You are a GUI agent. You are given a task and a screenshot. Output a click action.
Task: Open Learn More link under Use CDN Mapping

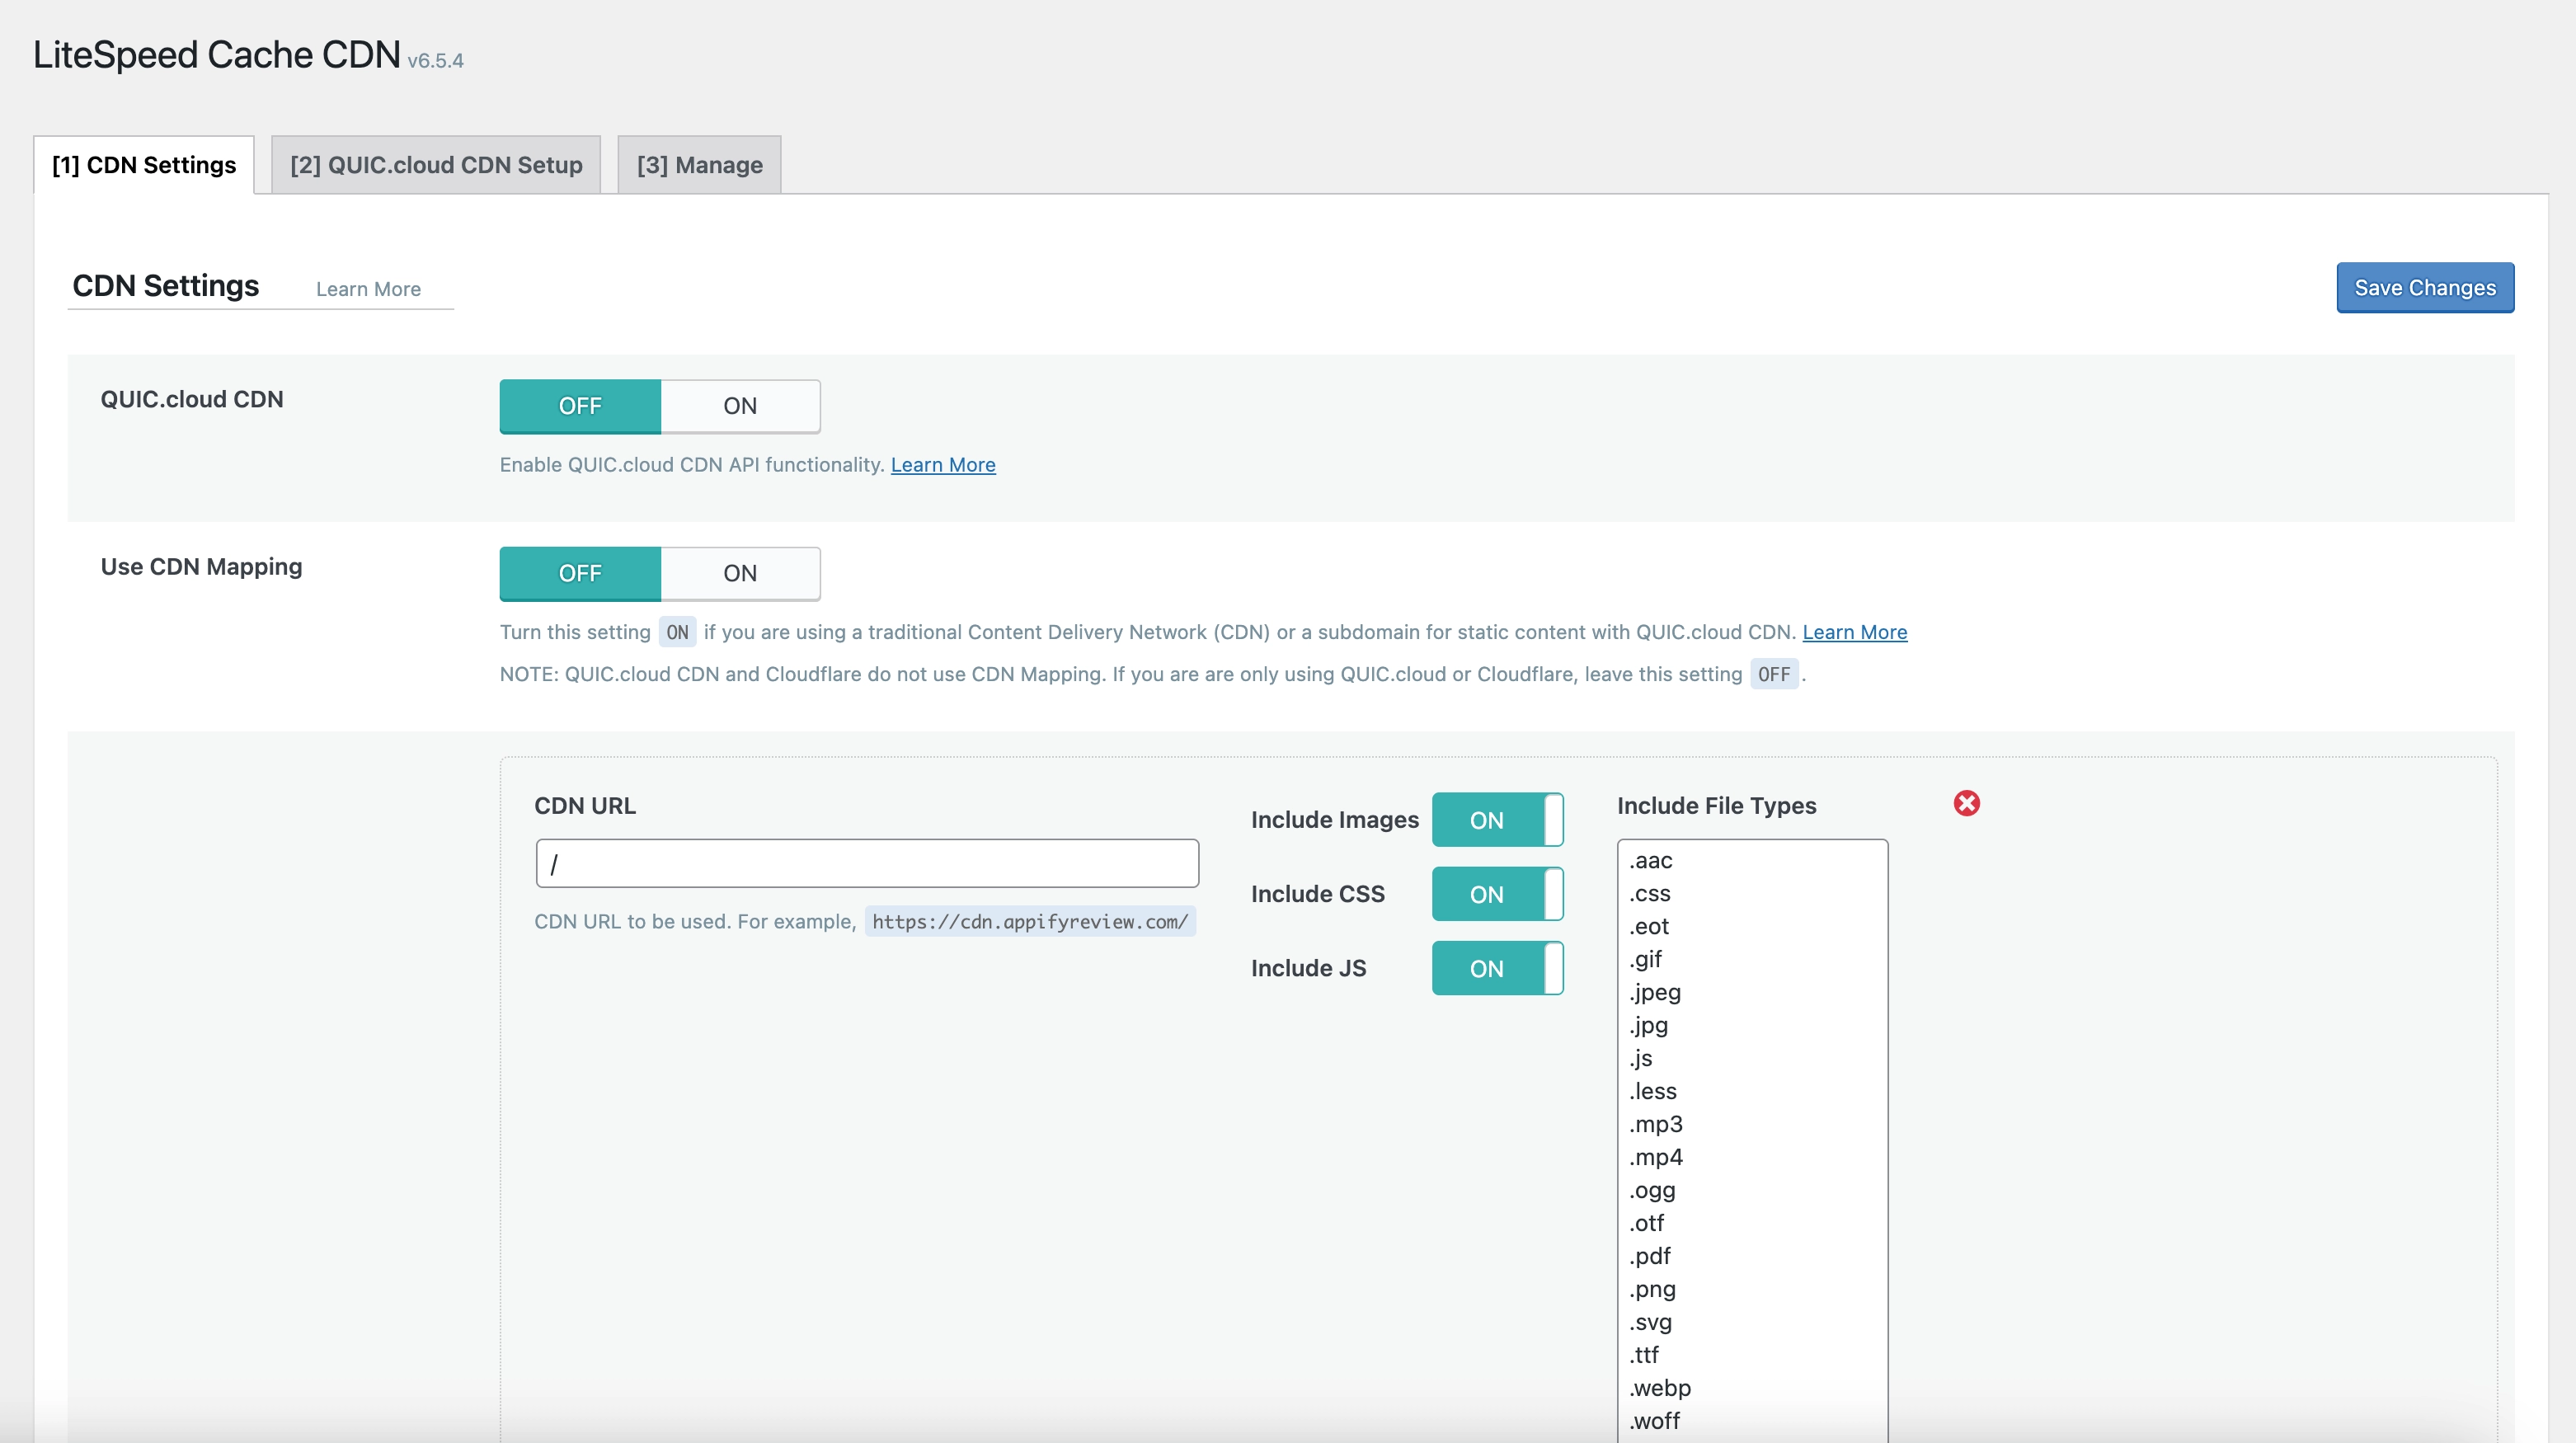[1854, 632]
